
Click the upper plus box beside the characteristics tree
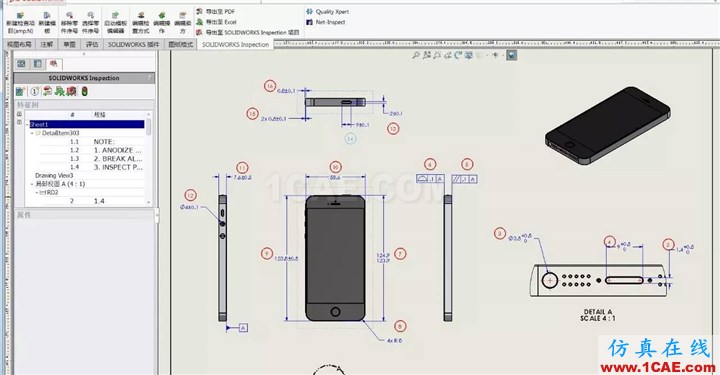point(19,114)
